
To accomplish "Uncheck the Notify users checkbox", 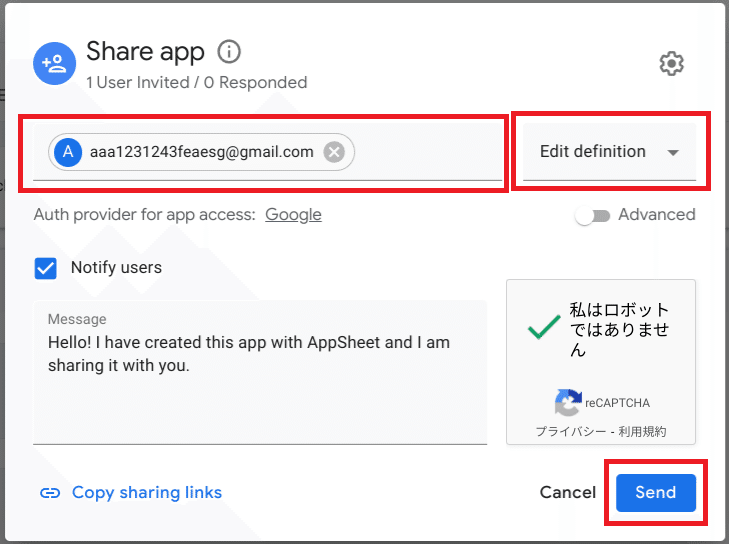I will [46, 268].
